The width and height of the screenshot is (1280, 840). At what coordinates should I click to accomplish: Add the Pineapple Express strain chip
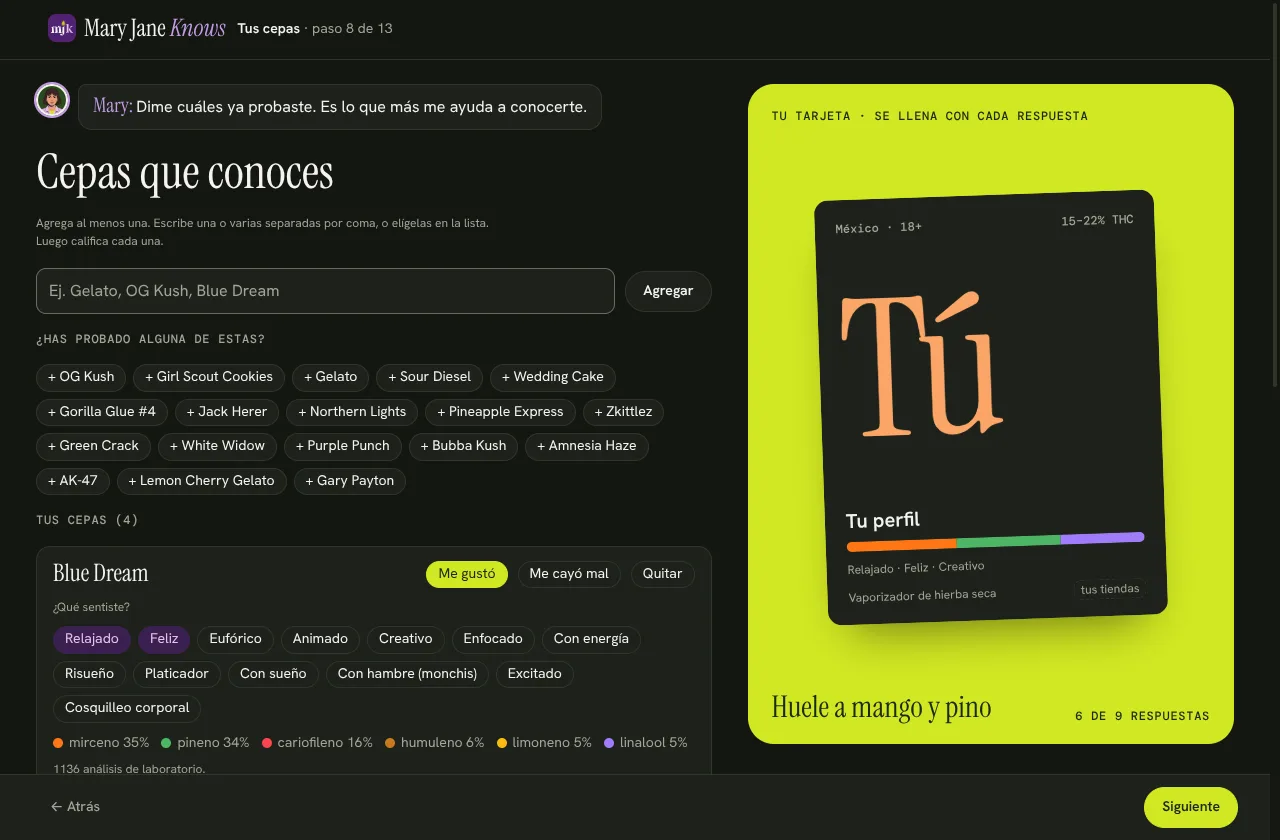coord(500,412)
